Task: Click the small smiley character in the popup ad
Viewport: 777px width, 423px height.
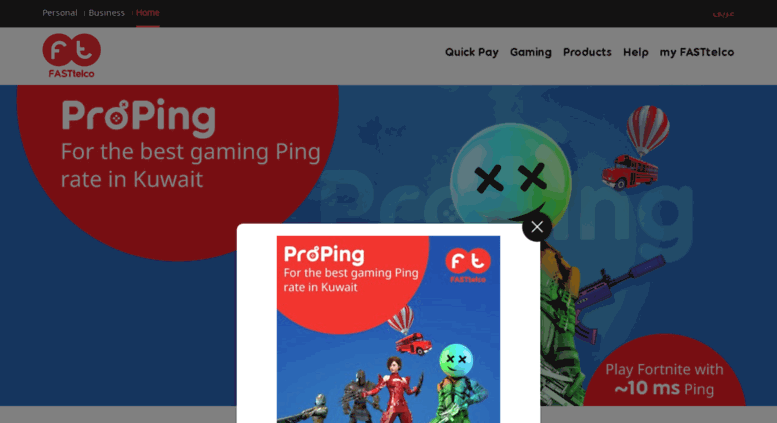Action: (x=456, y=361)
